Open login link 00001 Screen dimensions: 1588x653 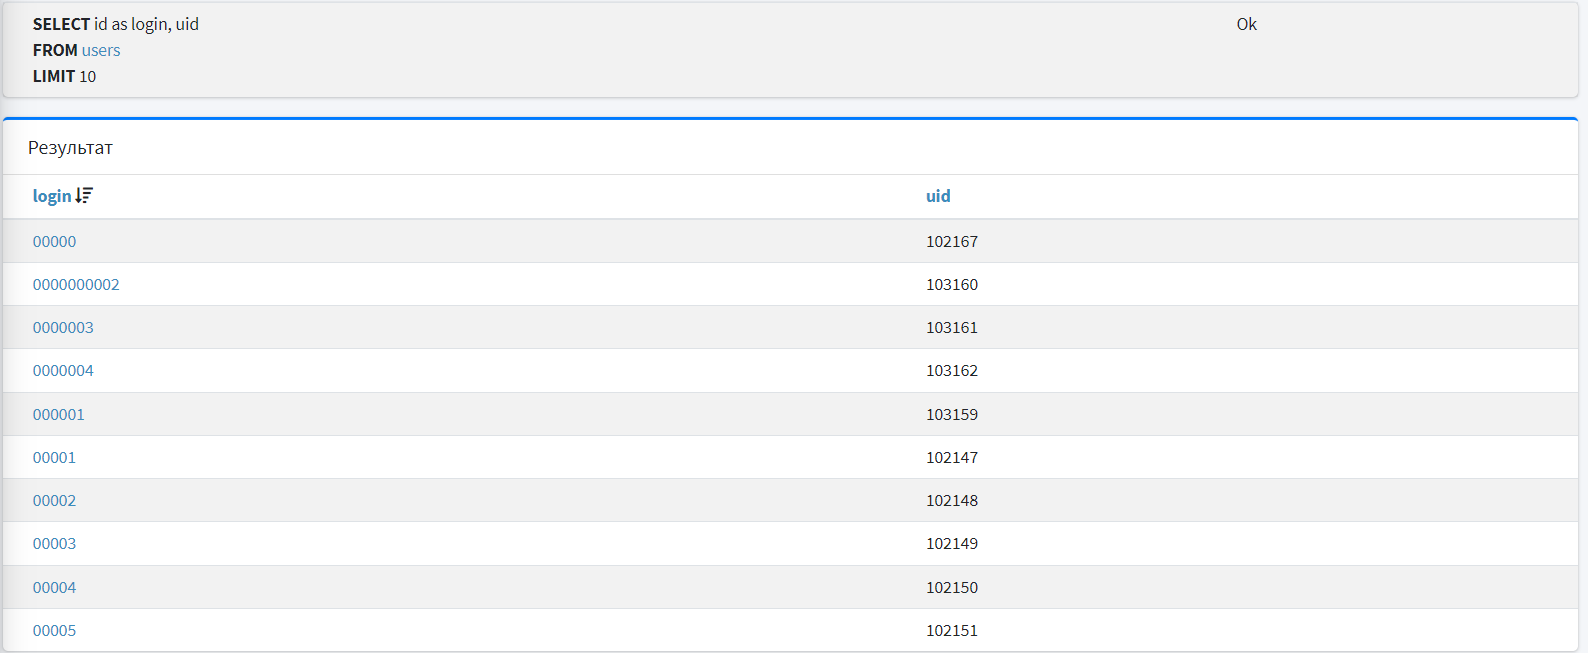(x=54, y=457)
